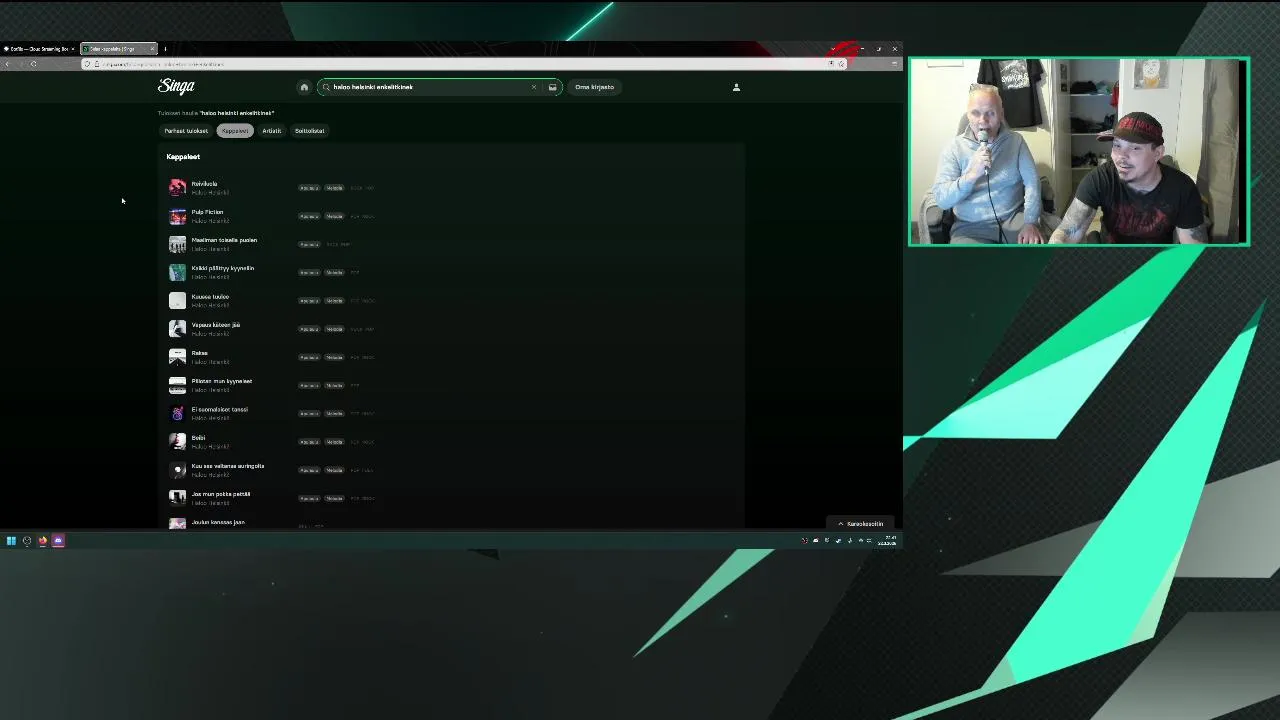Click Kuussa tuulee cover thumbnail
Image resolution: width=1280 pixels, height=720 pixels.
tap(177, 301)
